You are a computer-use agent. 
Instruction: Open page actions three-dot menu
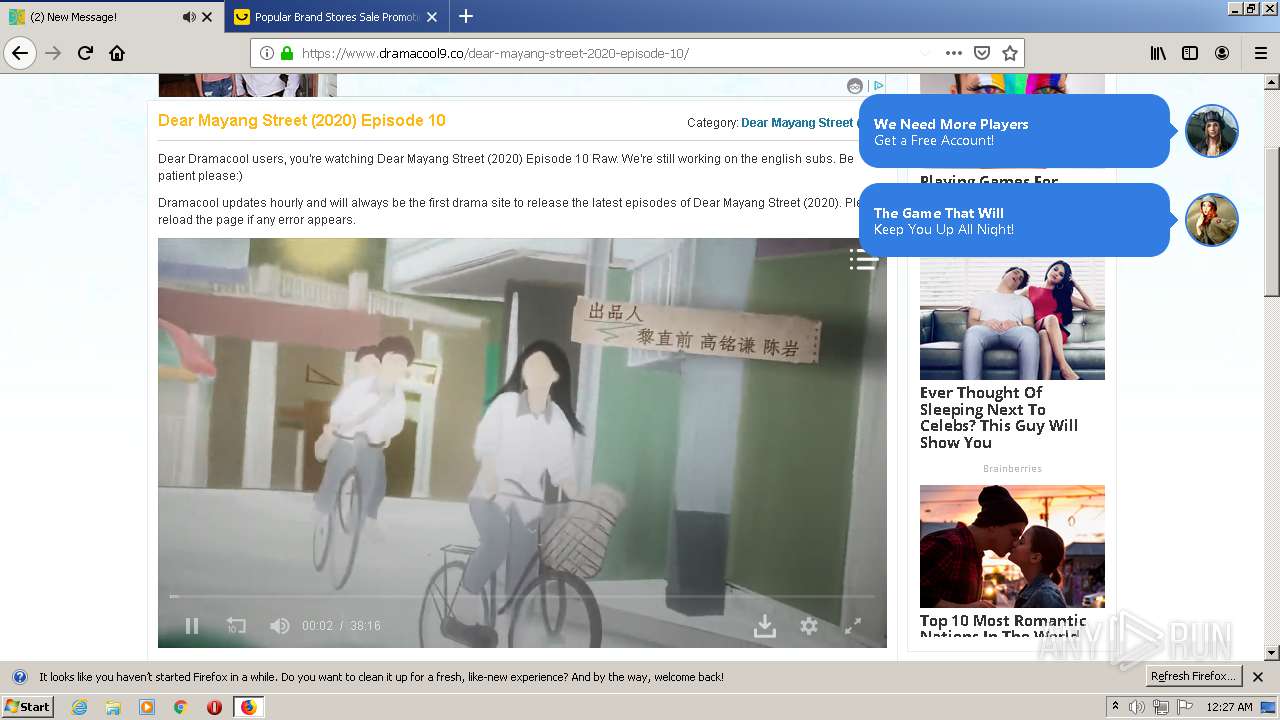[x=954, y=53]
